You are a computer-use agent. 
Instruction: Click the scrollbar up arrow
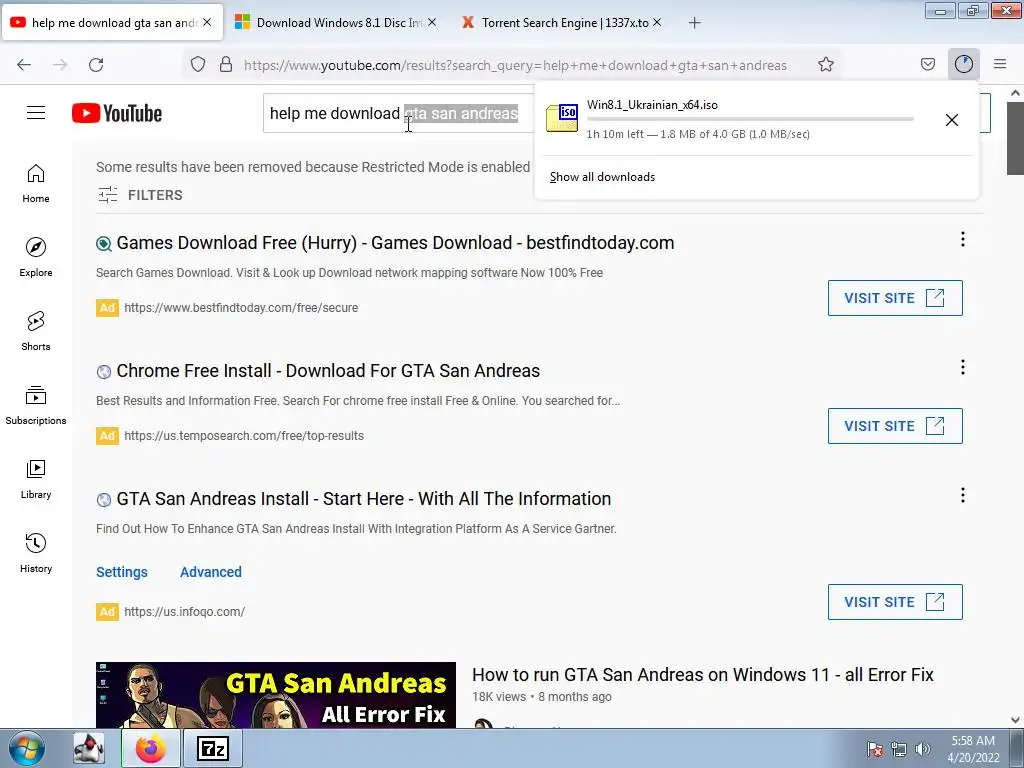(x=1015, y=93)
